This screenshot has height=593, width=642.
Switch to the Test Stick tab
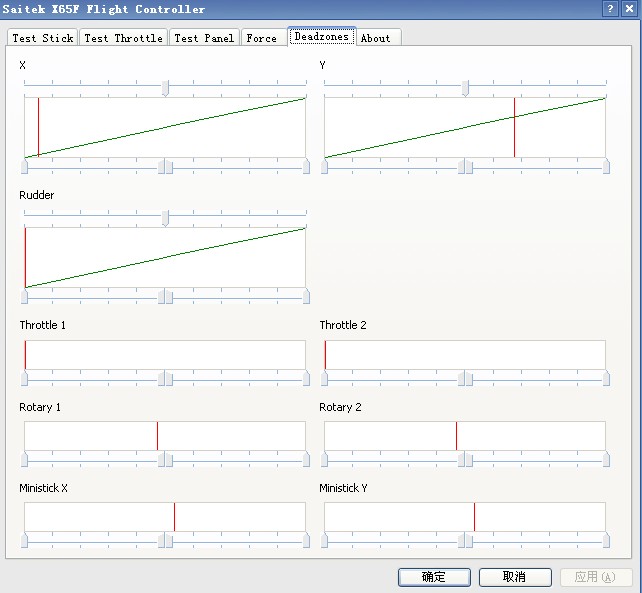(x=43, y=38)
